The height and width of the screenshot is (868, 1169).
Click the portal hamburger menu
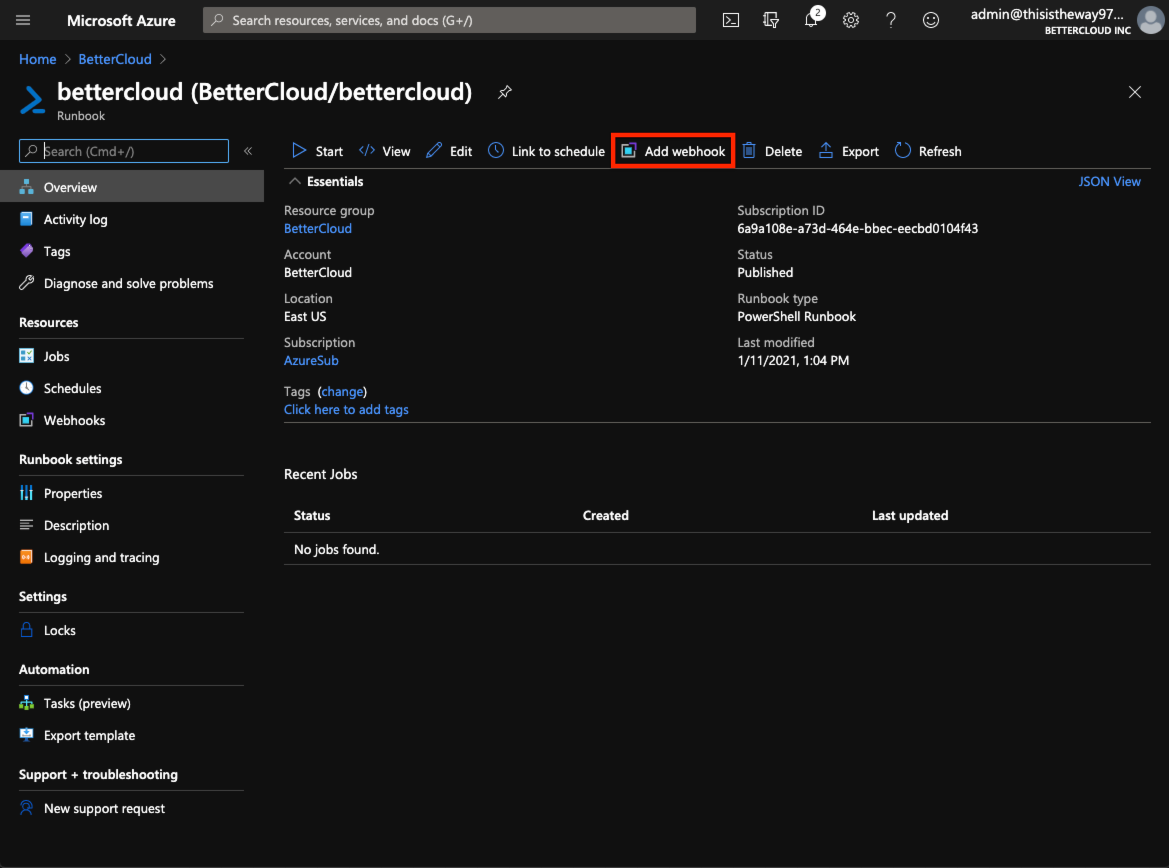click(24, 20)
